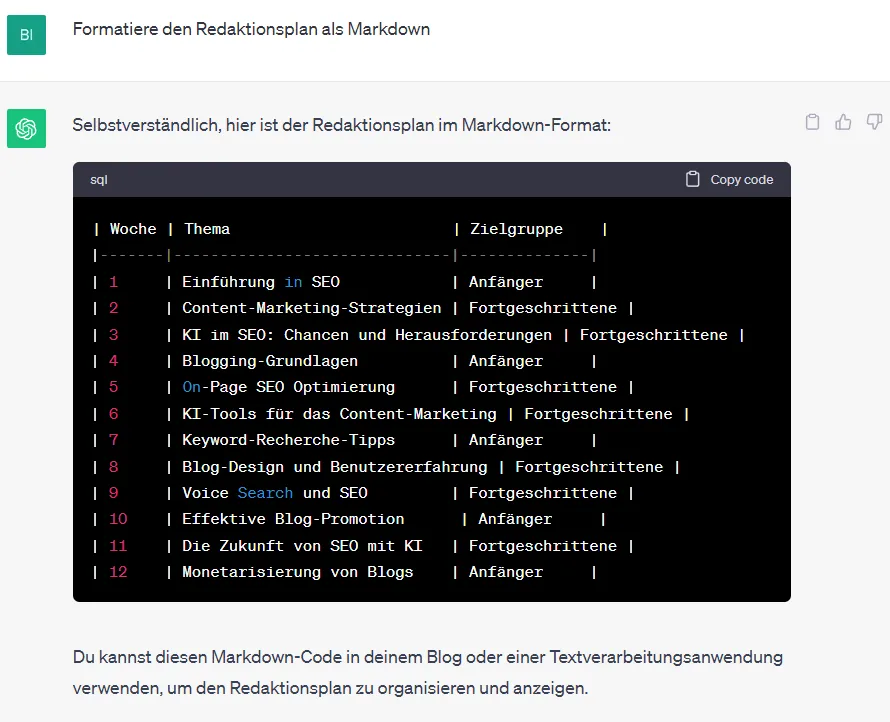The image size is (890, 722).
Task: Click week number 12 in the table
Action: point(118,572)
